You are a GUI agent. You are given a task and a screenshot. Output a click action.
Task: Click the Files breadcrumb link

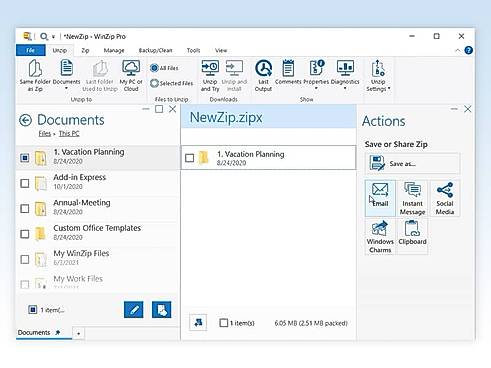click(x=44, y=134)
